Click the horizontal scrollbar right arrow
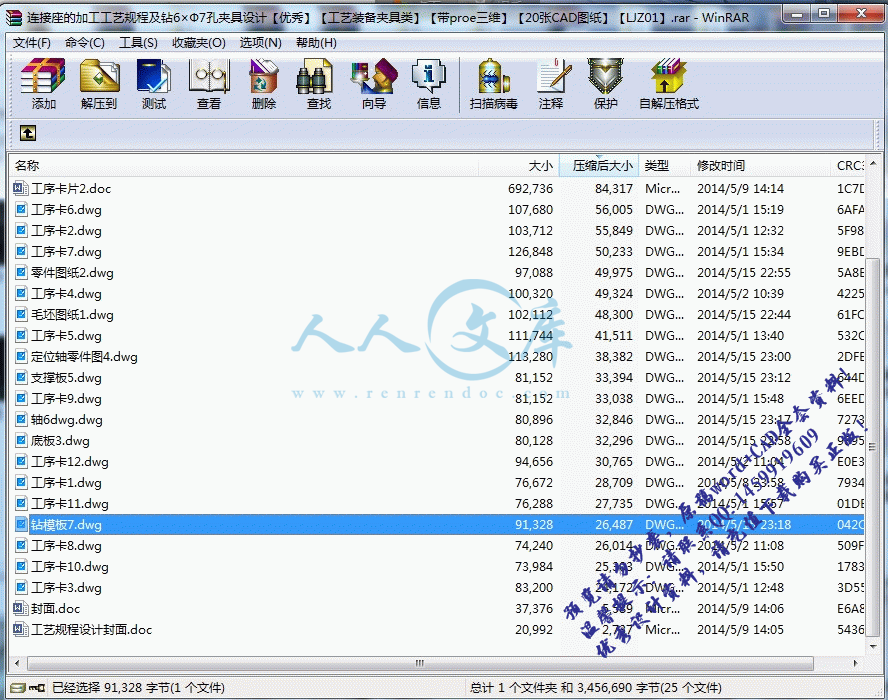Image resolution: width=888 pixels, height=700 pixels. tap(855, 663)
